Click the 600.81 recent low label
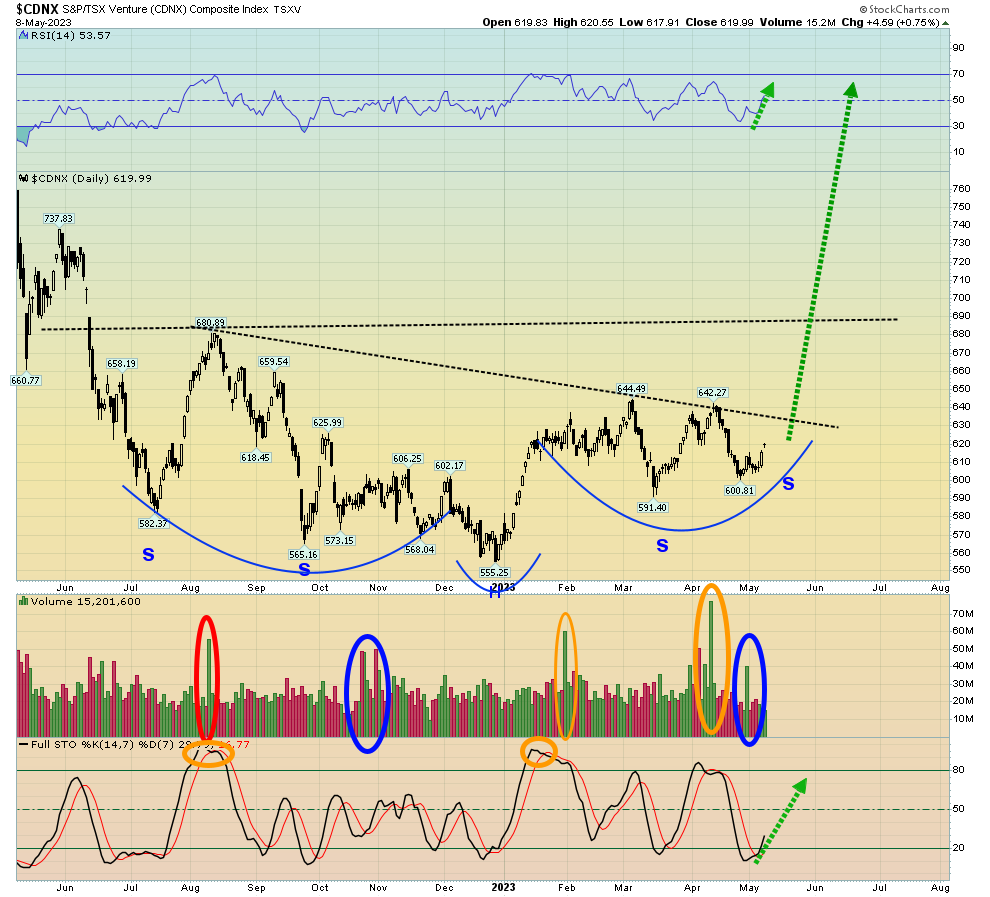The image size is (990, 897). pyautogui.click(x=739, y=490)
